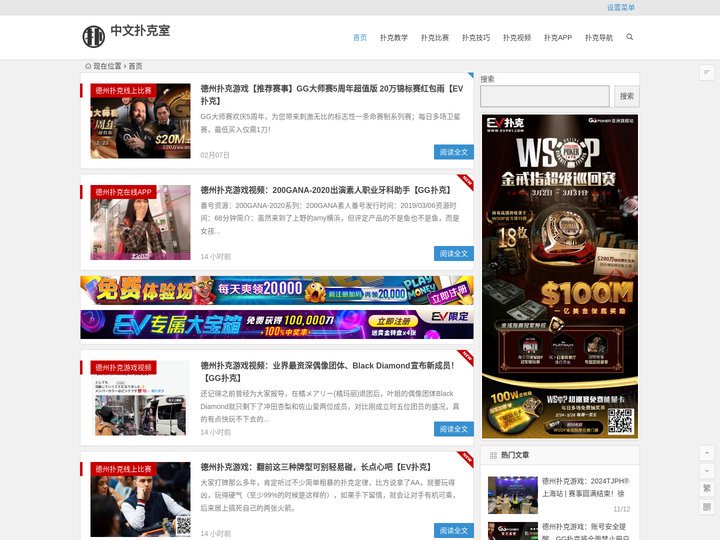Click the 中文扑克室 site logo icon
The image size is (720, 540).
coord(94,37)
